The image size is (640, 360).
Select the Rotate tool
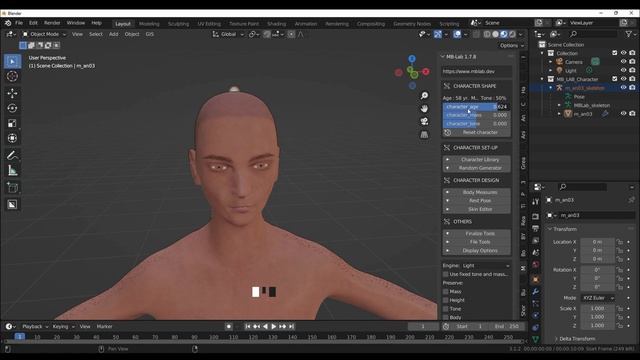pyautogui.click(x=12, y=108)
